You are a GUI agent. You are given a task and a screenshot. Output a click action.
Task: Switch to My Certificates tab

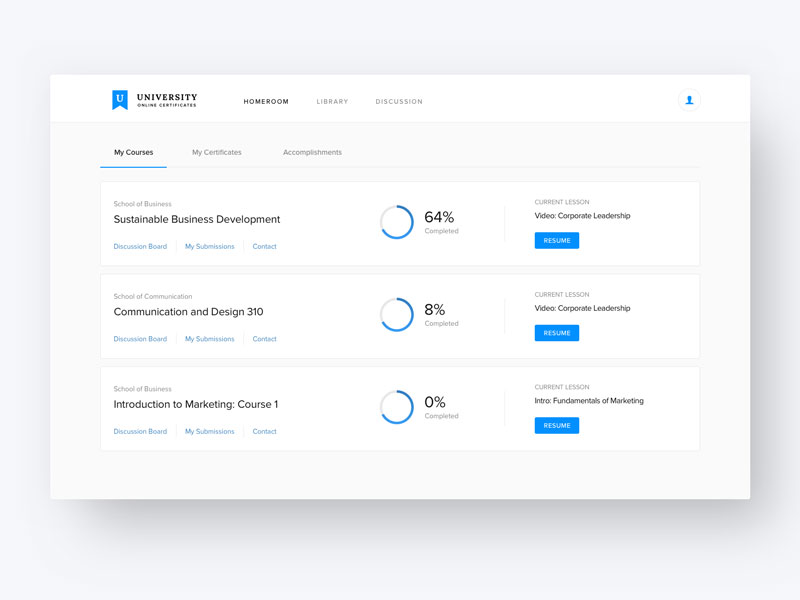(x=217, y=152)
